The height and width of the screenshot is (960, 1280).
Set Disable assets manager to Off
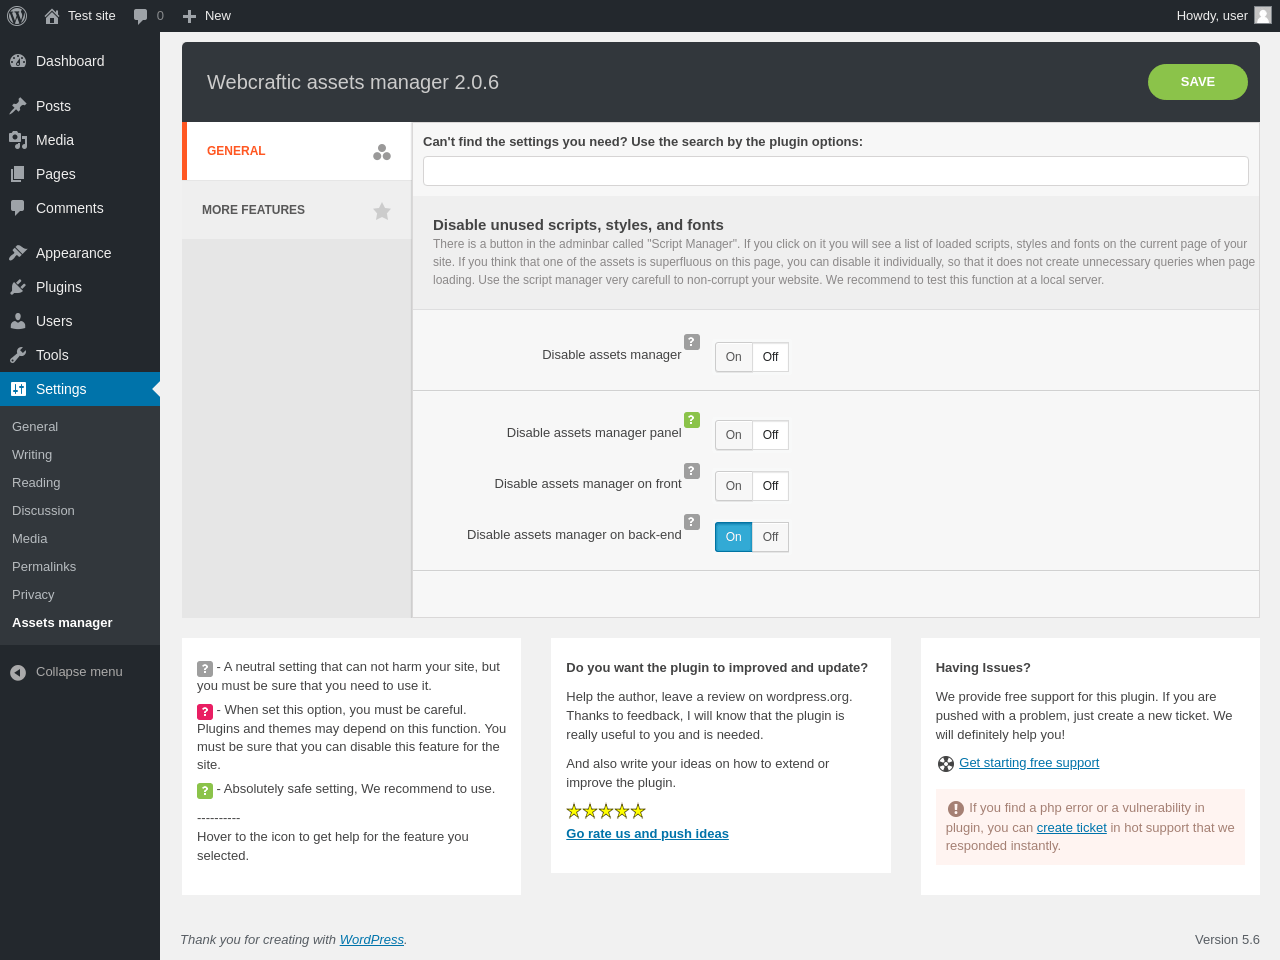(771, 357)
